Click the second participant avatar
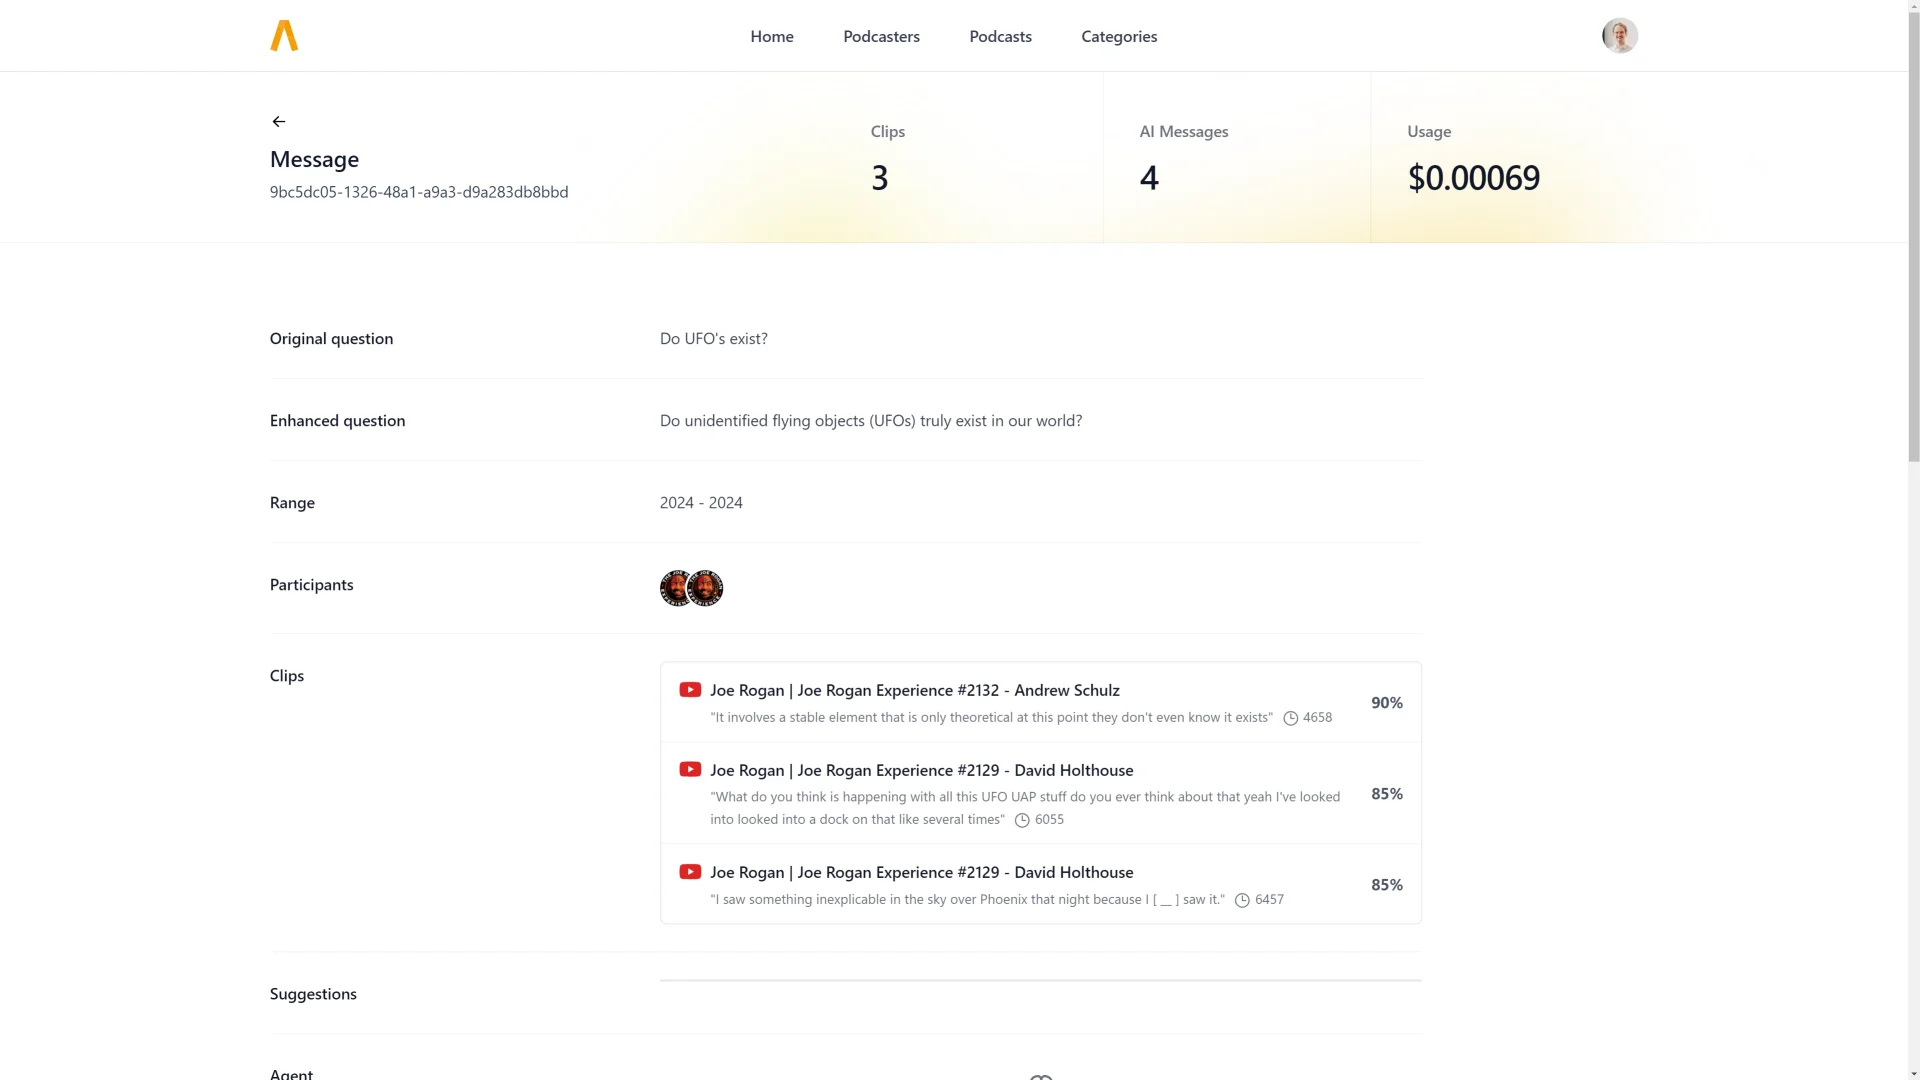 [708, 588]
